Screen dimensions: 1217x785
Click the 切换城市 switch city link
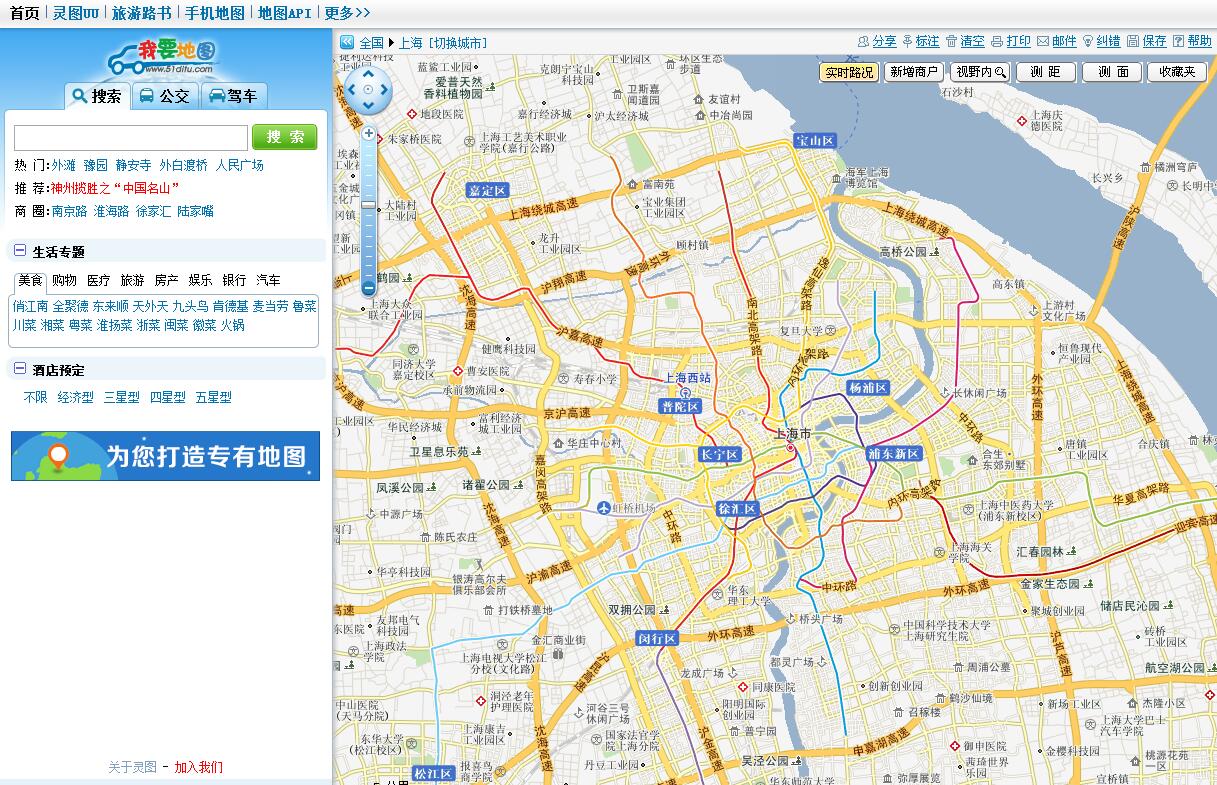tap(458, 42)
